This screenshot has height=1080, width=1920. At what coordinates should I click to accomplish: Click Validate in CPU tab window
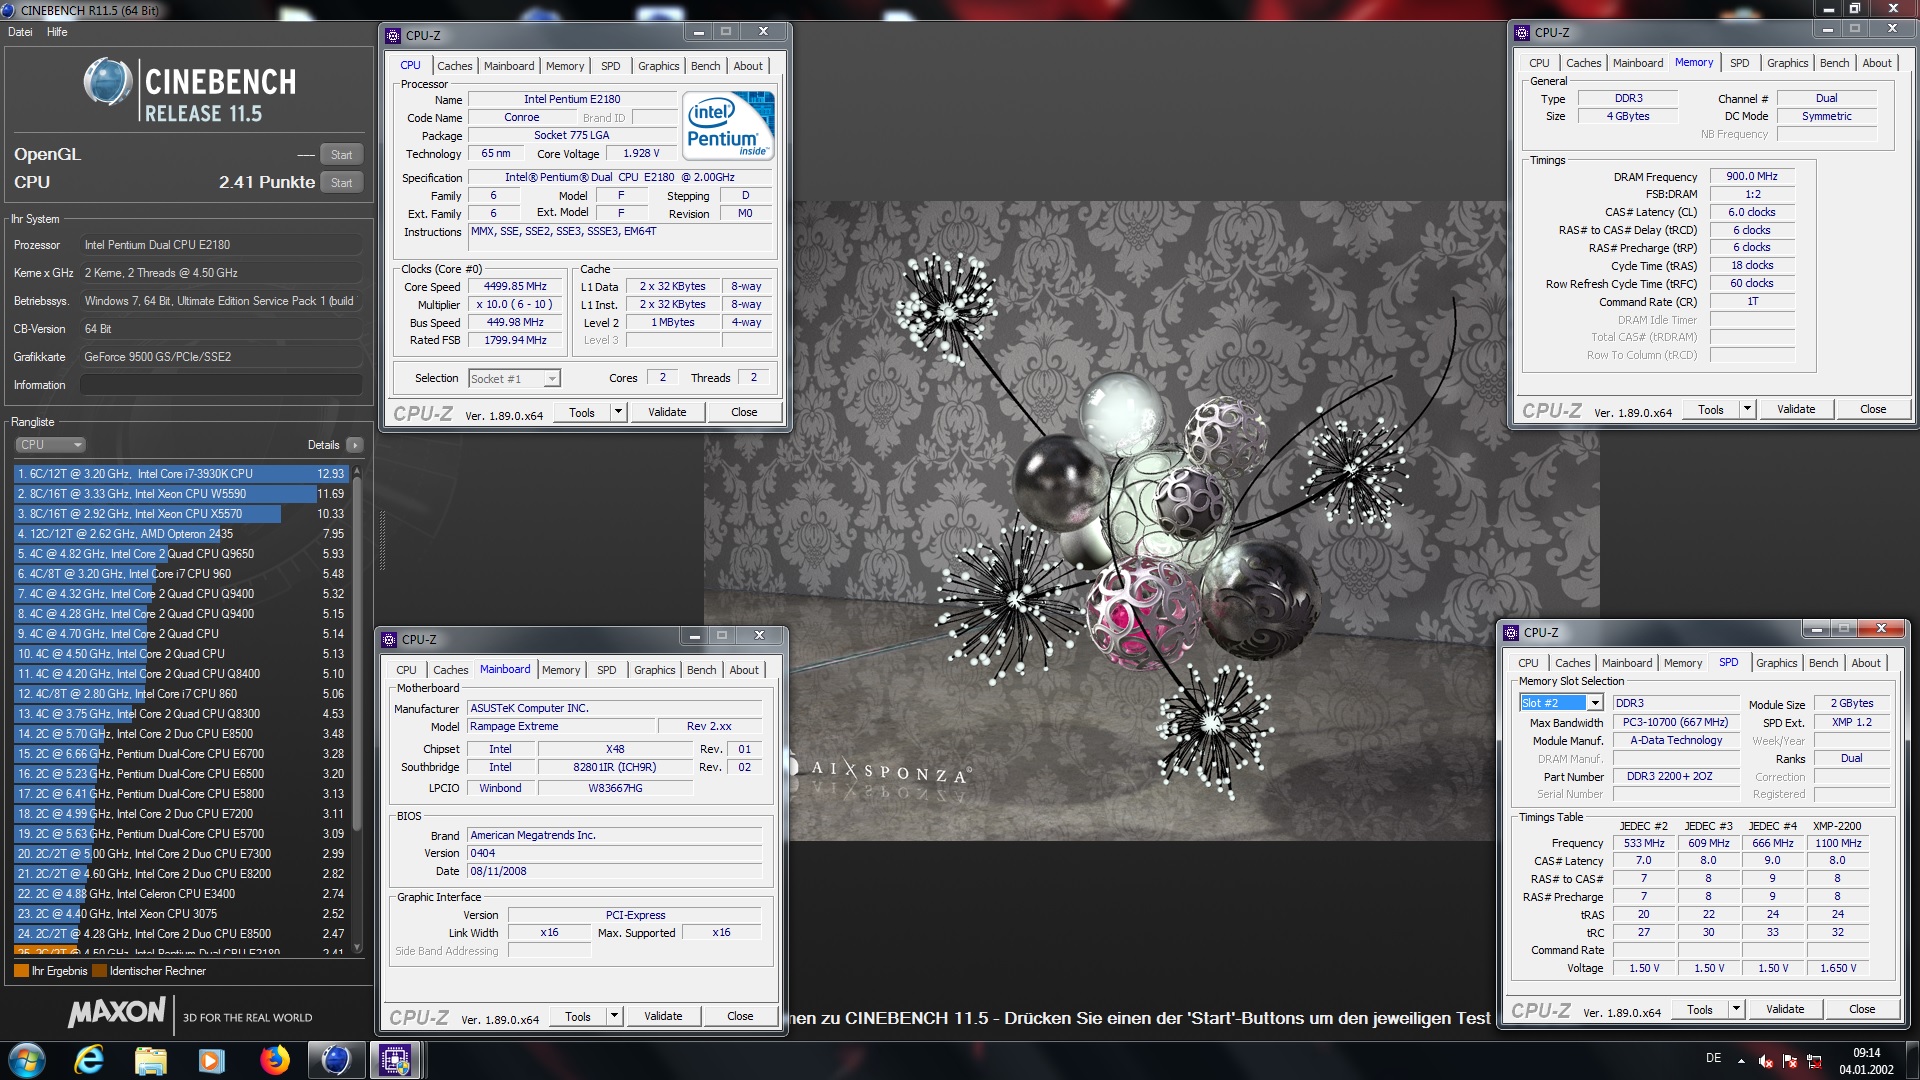pos(667,412)
